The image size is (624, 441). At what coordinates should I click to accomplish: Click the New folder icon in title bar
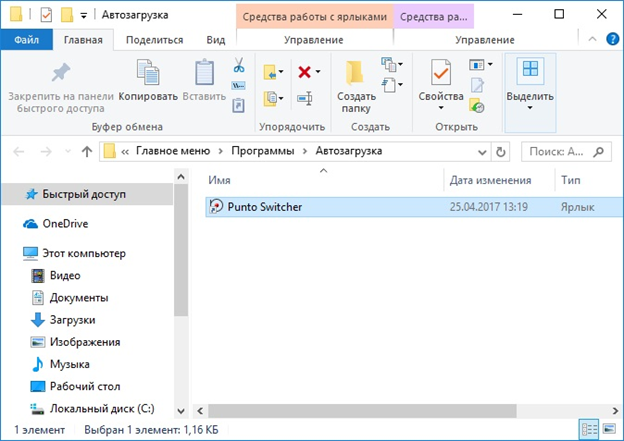click(x=67, y=15)
